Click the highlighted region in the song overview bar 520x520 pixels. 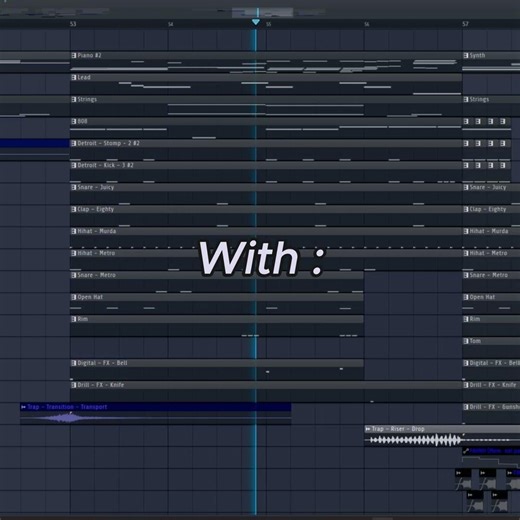[x=262, y=13]
